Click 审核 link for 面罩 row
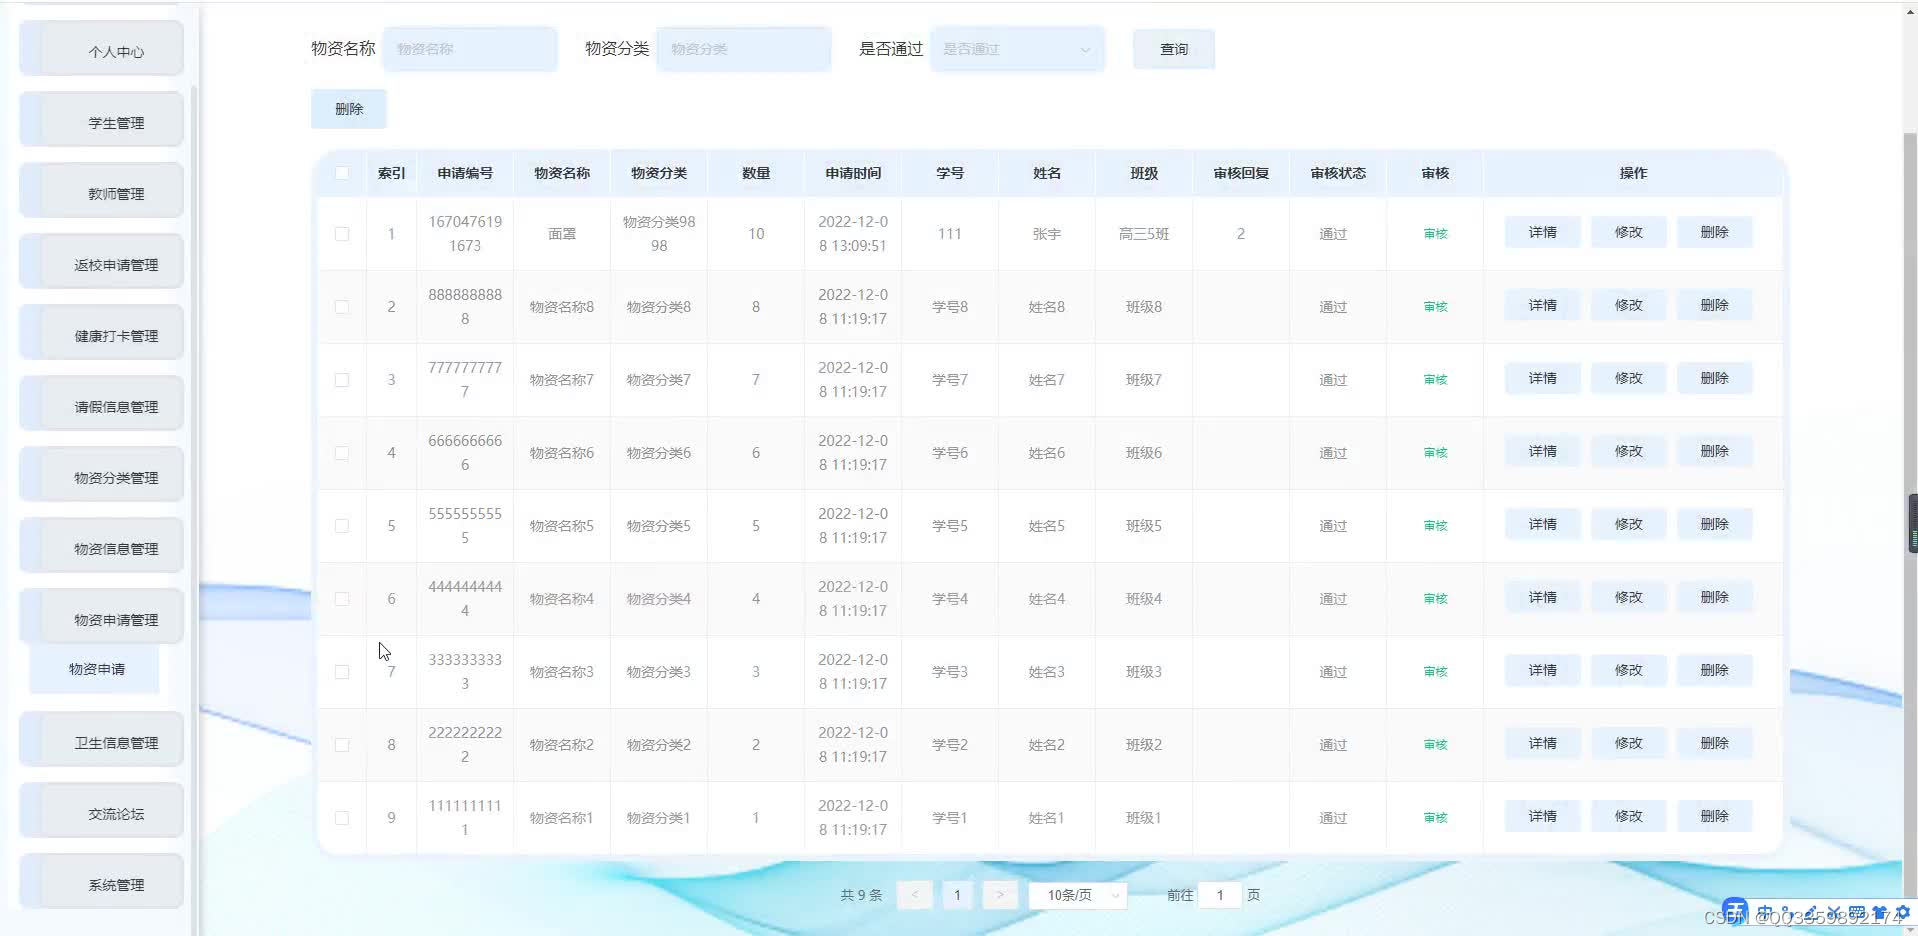The image size is (1918, 936). point(1435,234)
